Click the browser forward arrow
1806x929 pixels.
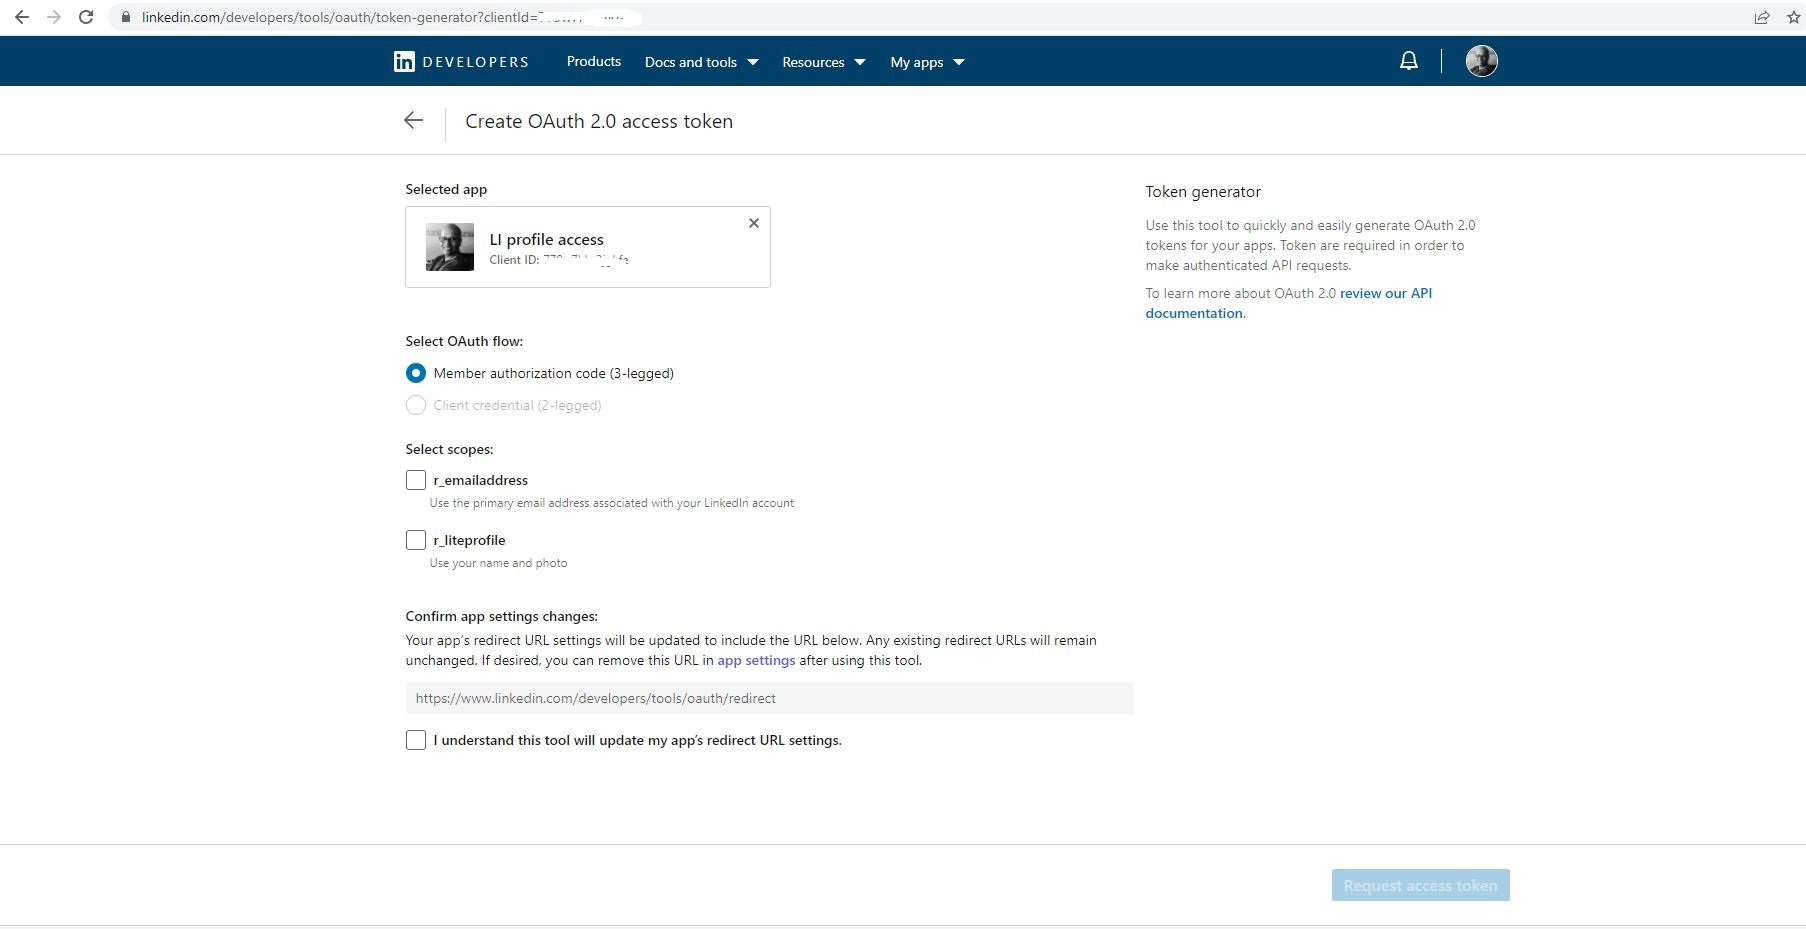(54, 17)
